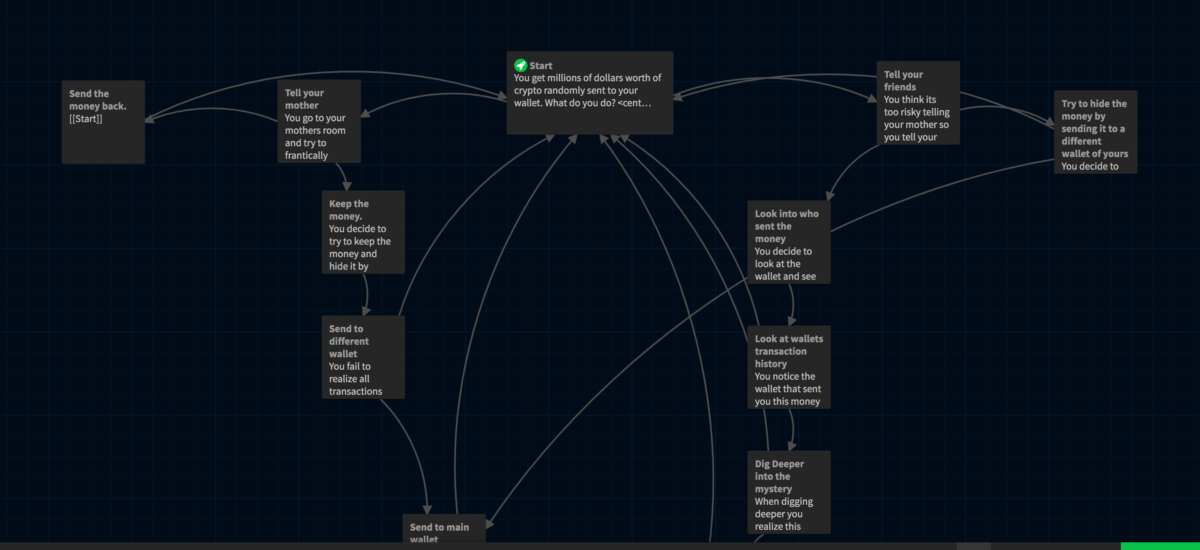Click the green rocket start icon

click(520, 65)
